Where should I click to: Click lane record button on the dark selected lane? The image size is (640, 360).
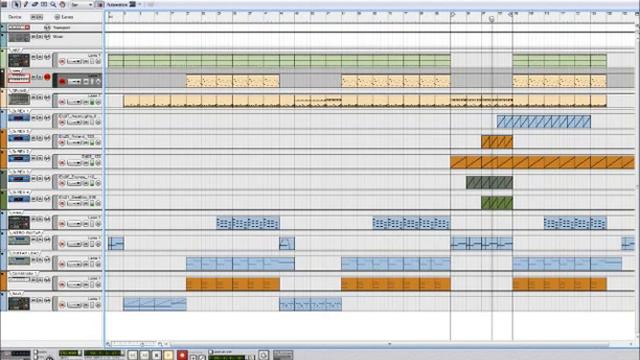coord(62,82)
